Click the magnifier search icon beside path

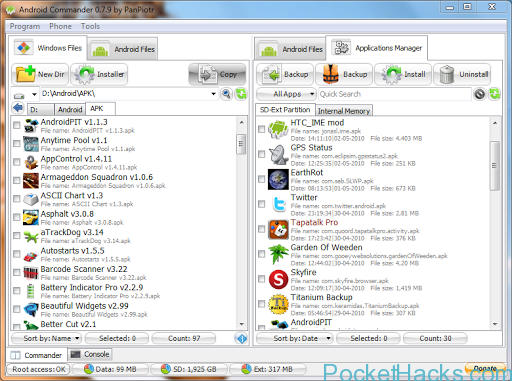(227, 94)
